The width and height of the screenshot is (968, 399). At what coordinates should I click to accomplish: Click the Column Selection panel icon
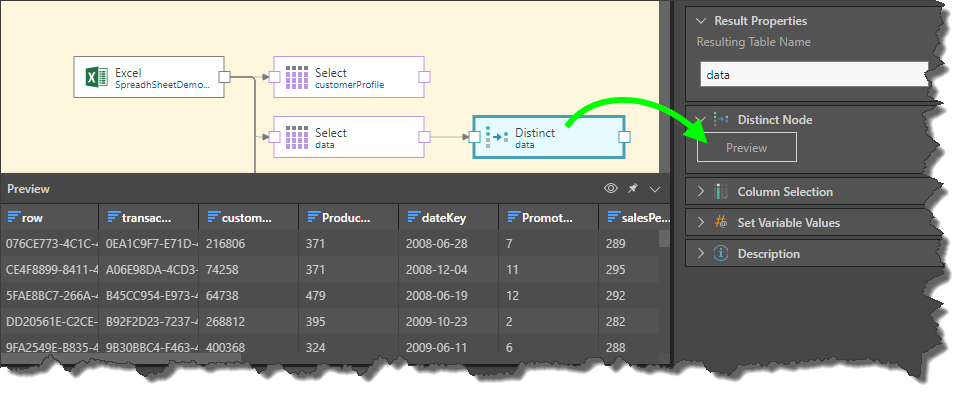point(721,191)
